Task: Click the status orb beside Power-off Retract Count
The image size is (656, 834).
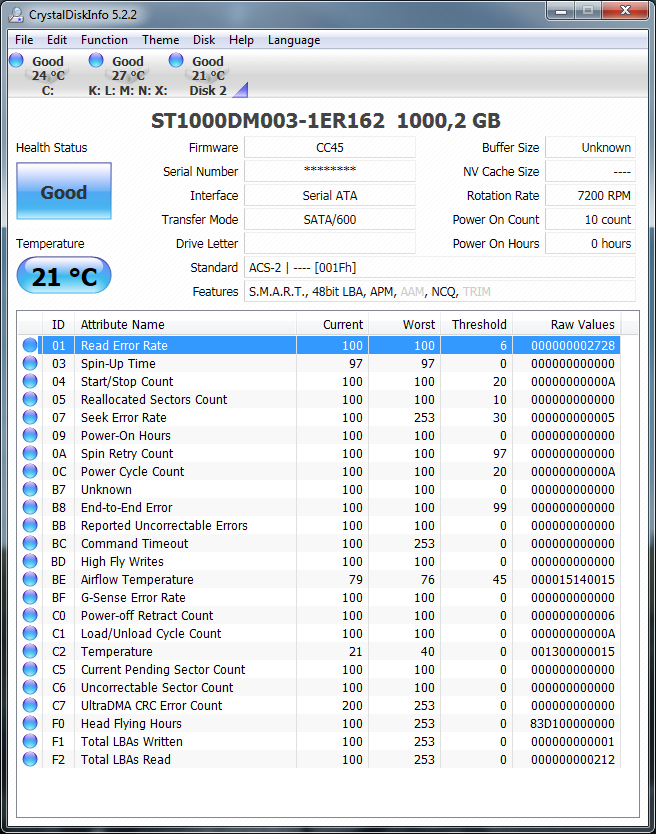Action: click(x=30, y=616)
